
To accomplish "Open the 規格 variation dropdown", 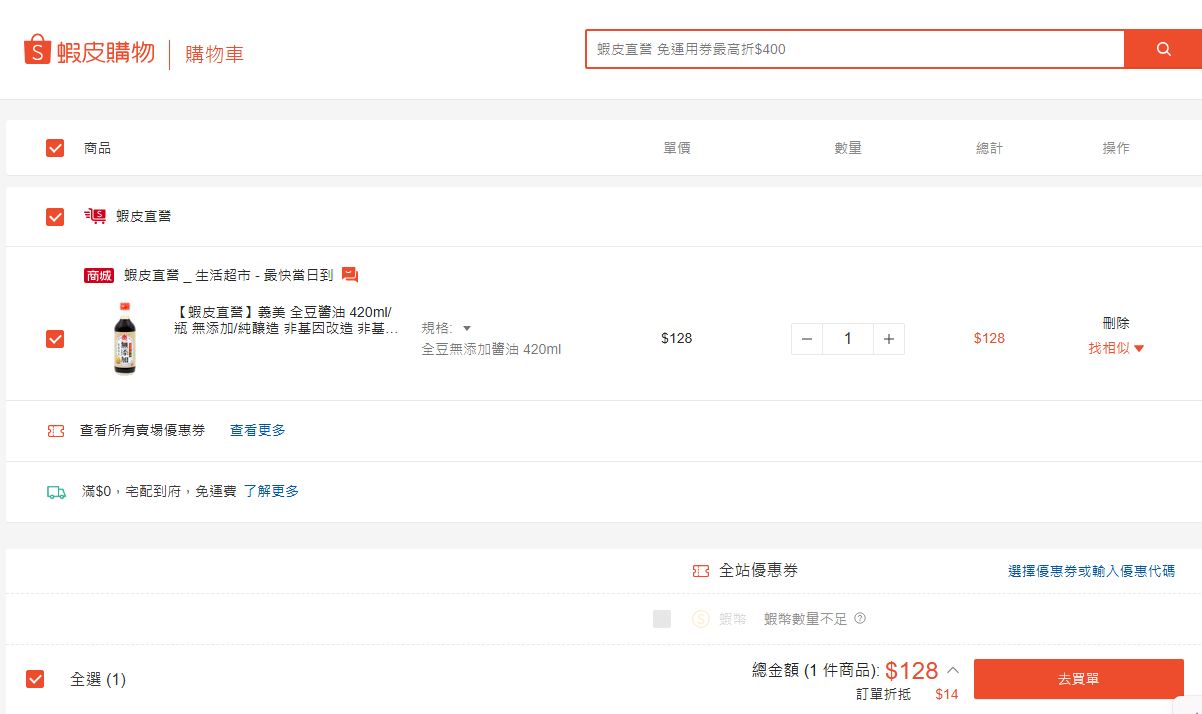I will (447, 328).
